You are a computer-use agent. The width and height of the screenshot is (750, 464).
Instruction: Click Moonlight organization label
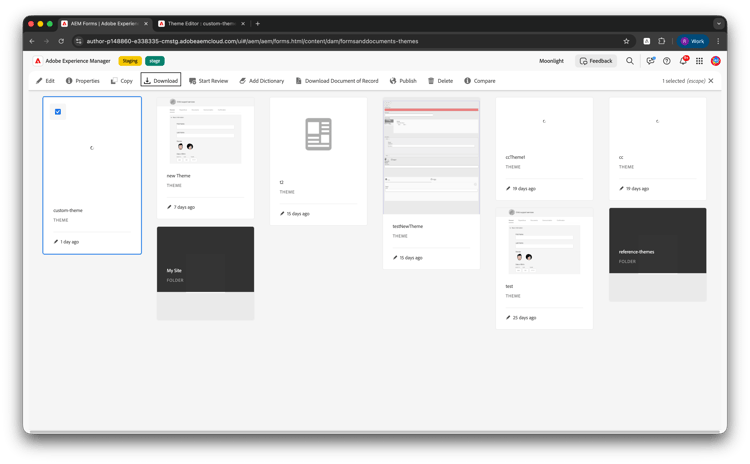click(551, 61)
